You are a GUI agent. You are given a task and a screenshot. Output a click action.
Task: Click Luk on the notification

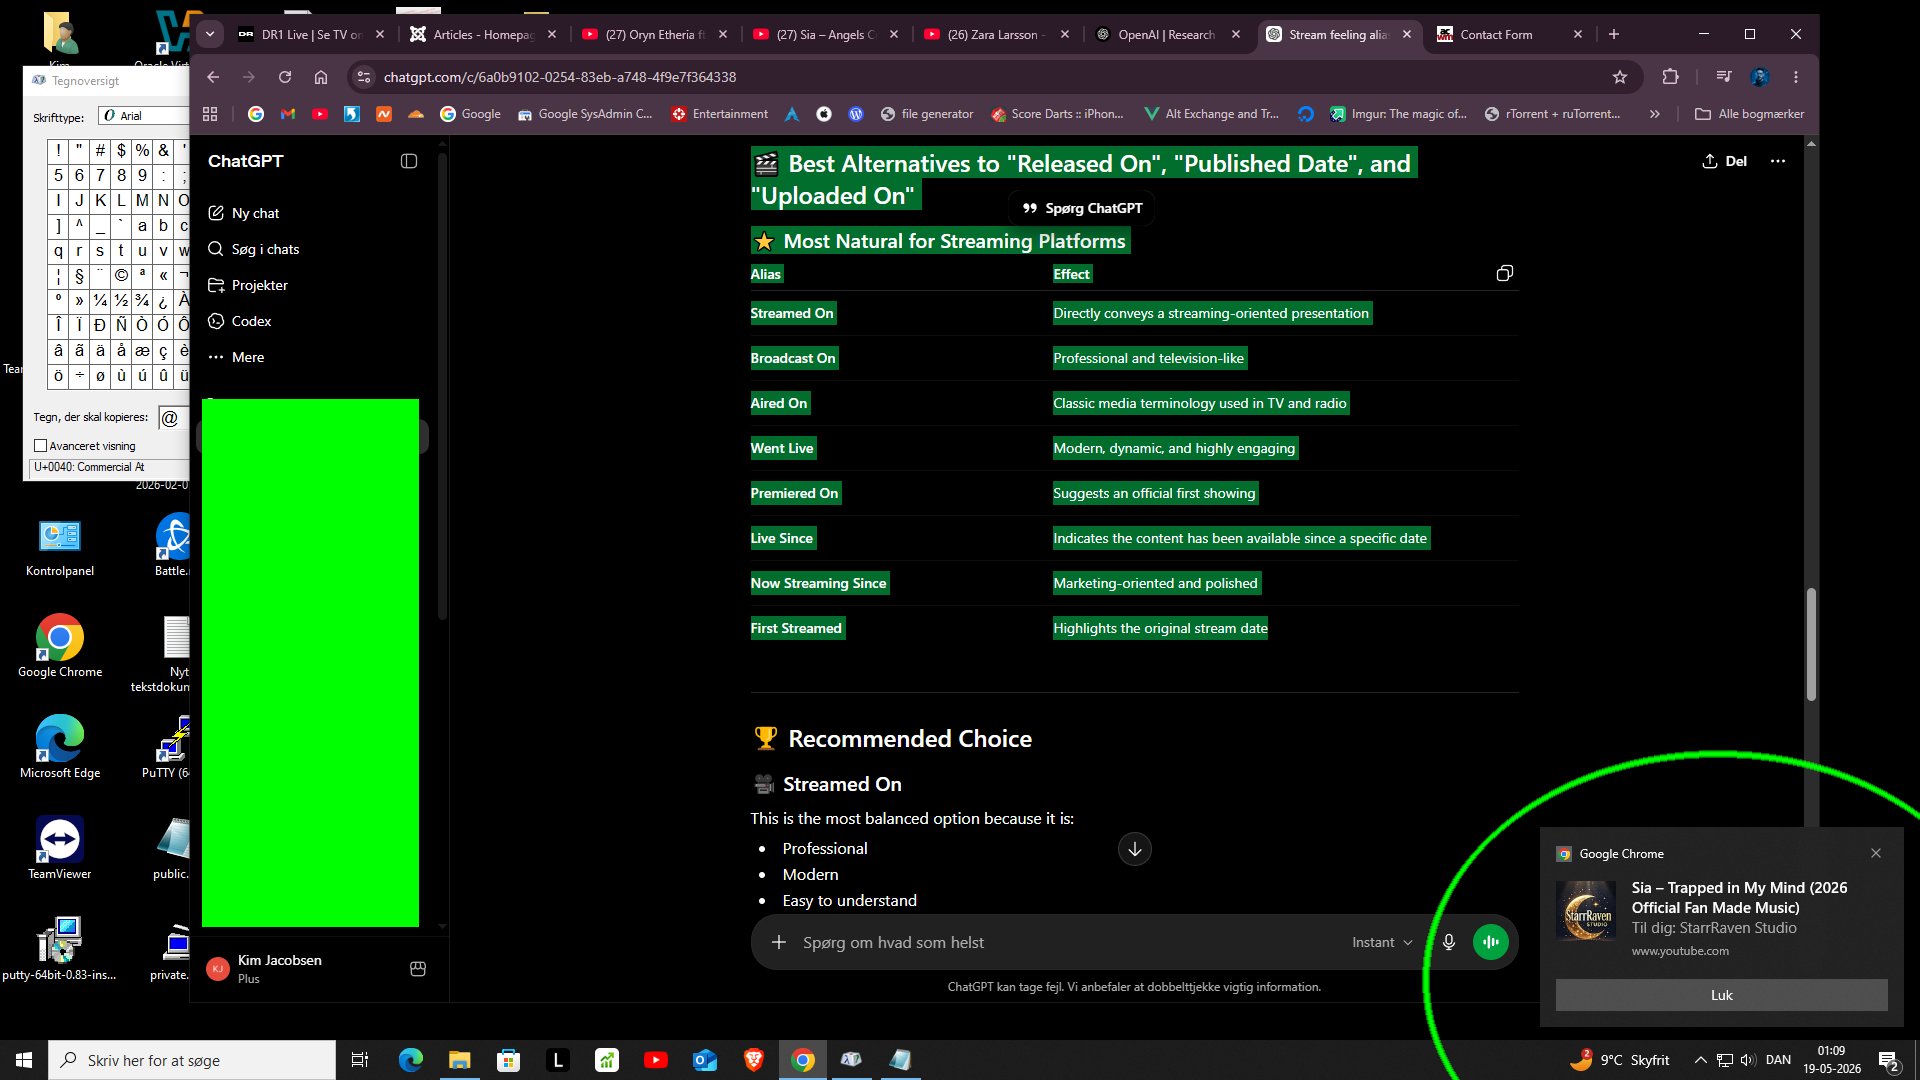click(x=1721, y=995)
